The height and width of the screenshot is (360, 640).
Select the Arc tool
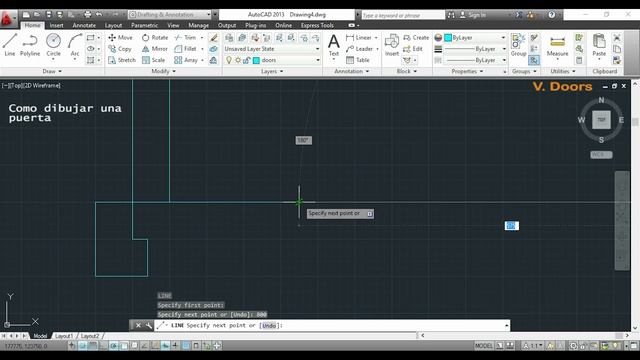[x=75, y=45]
